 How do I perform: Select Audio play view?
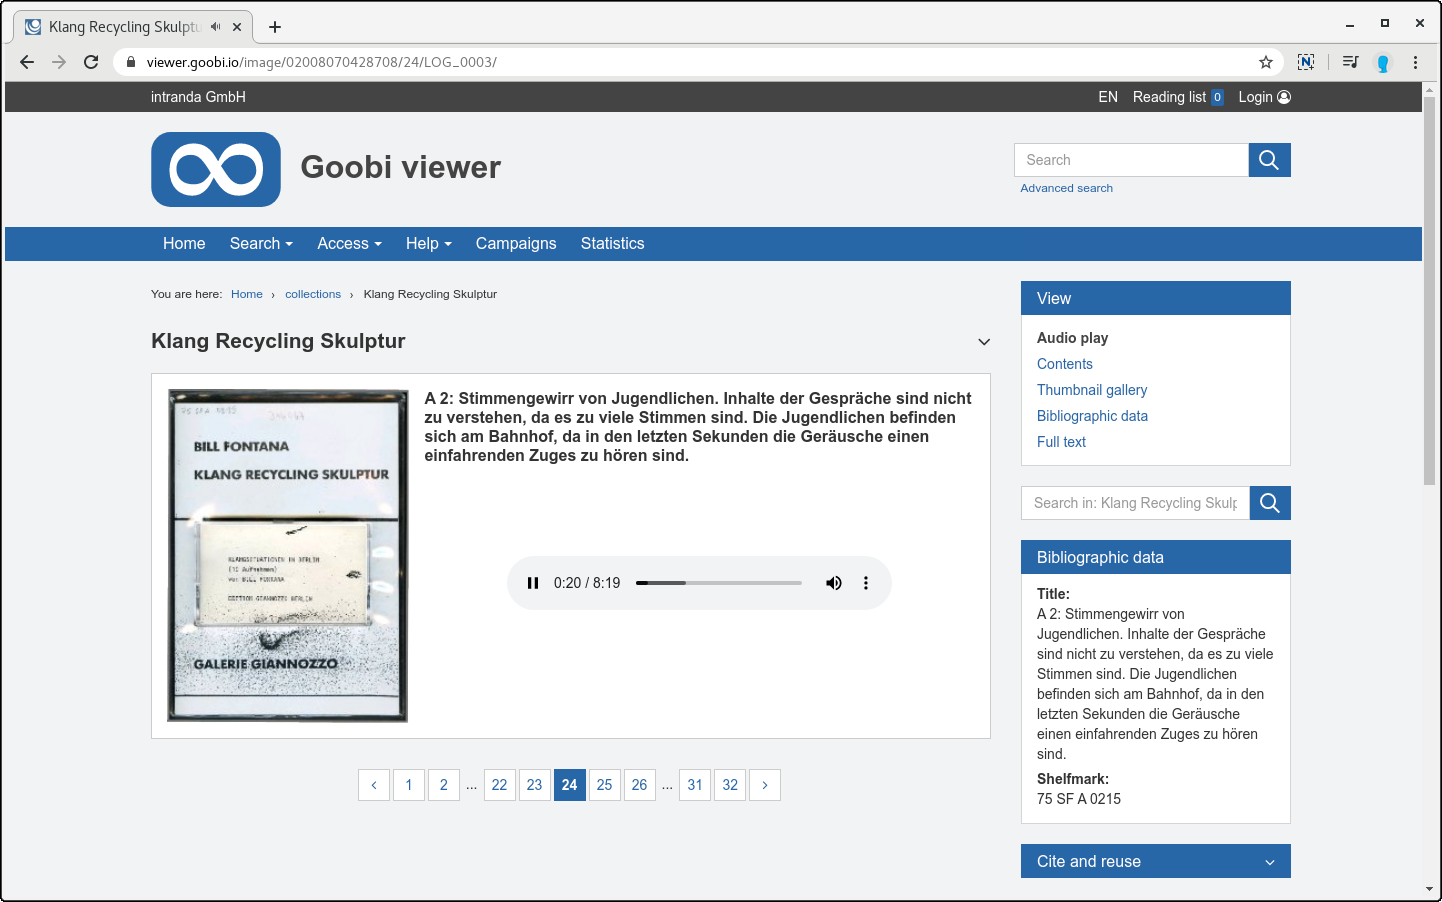click(1072, 338)
